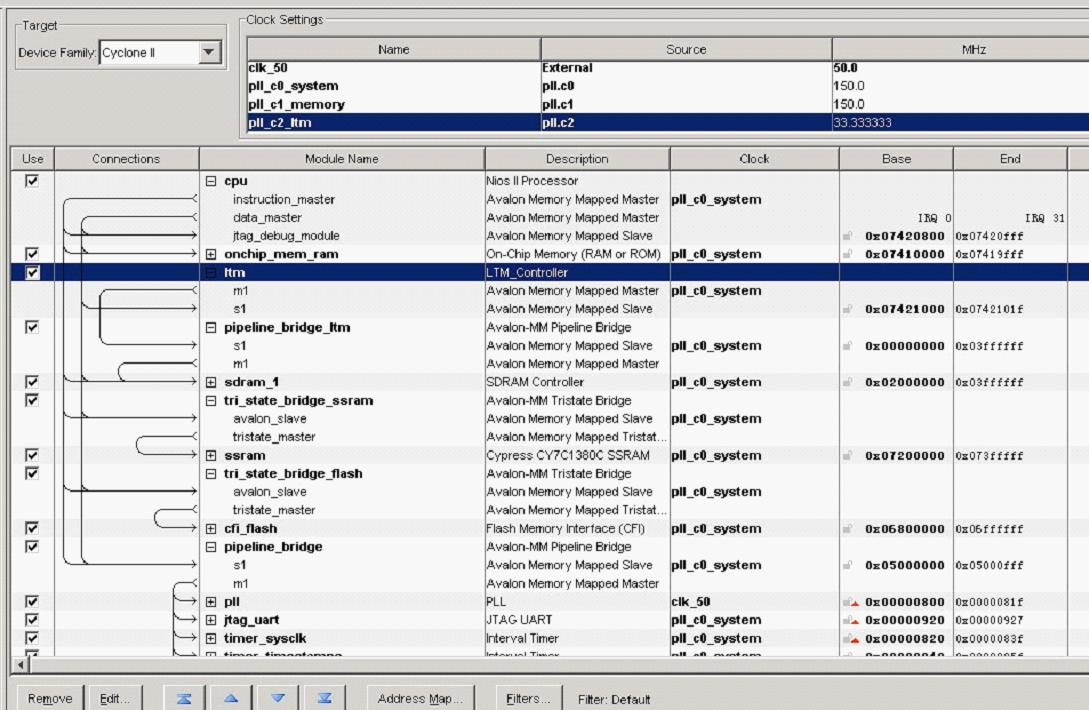This screenshot has width=1089, height=710.
Task: Click the move down arrow icon button
Action: tap(278, 698)
